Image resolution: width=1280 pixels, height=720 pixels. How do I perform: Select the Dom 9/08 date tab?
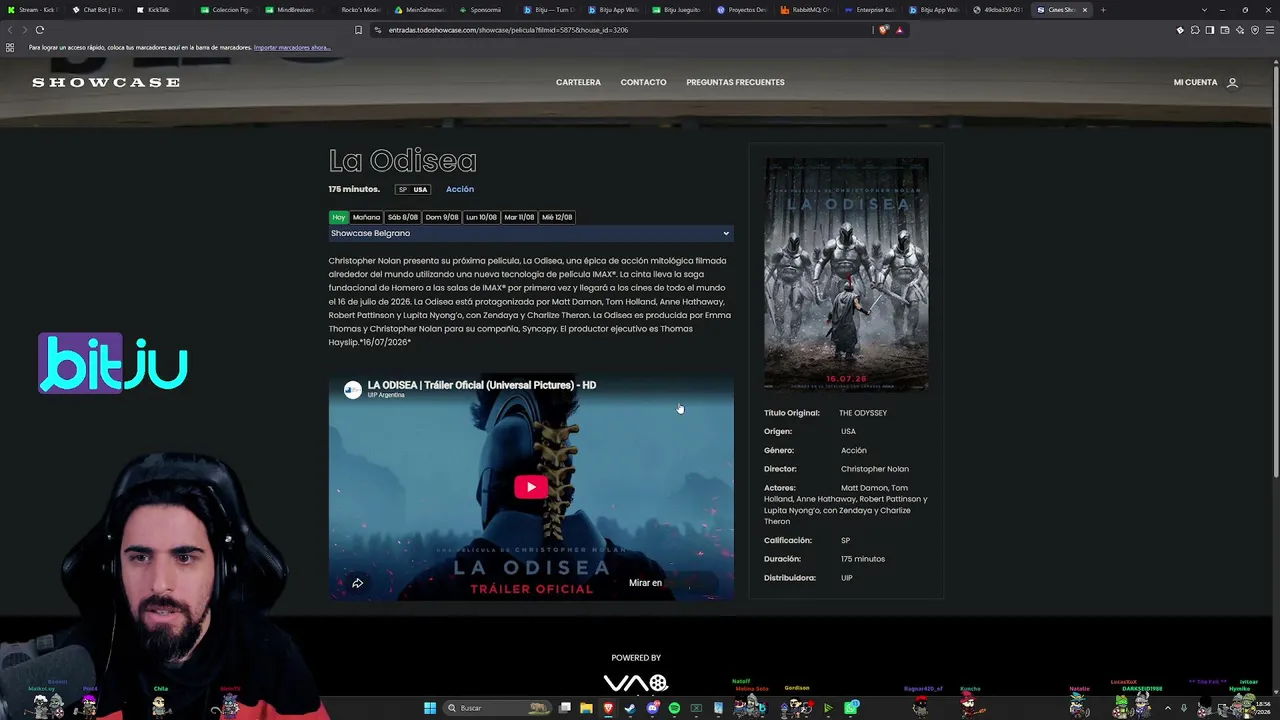click(442, 217)
